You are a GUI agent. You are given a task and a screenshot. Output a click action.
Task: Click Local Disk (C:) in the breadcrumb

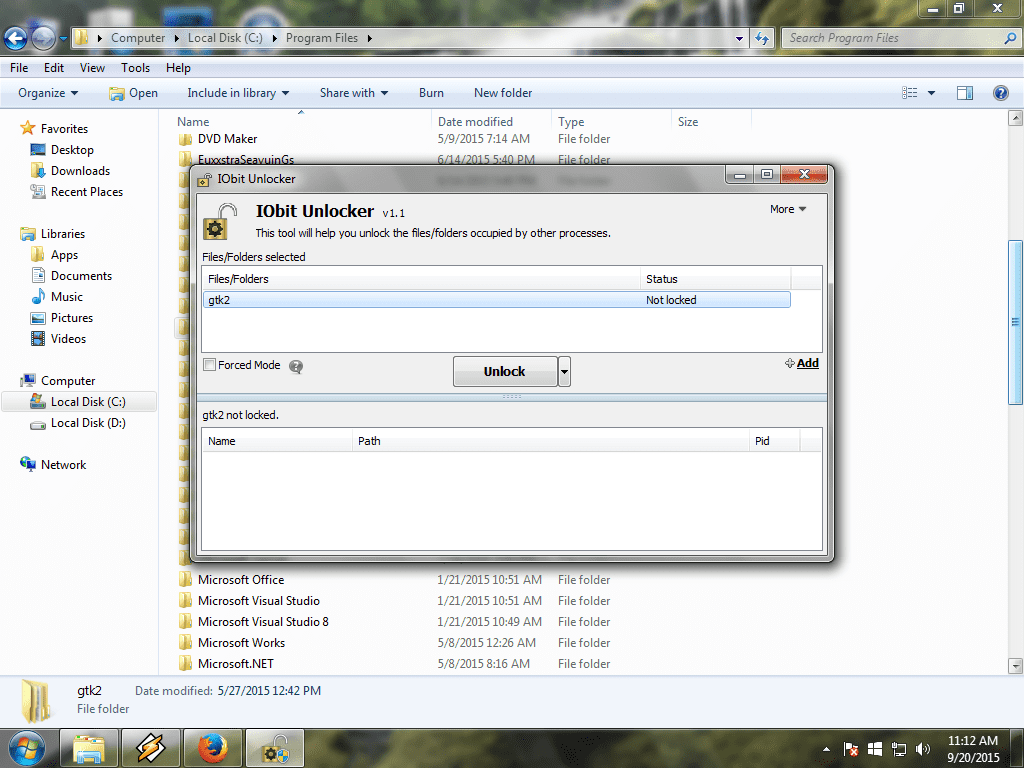click(x=225, y=38)
